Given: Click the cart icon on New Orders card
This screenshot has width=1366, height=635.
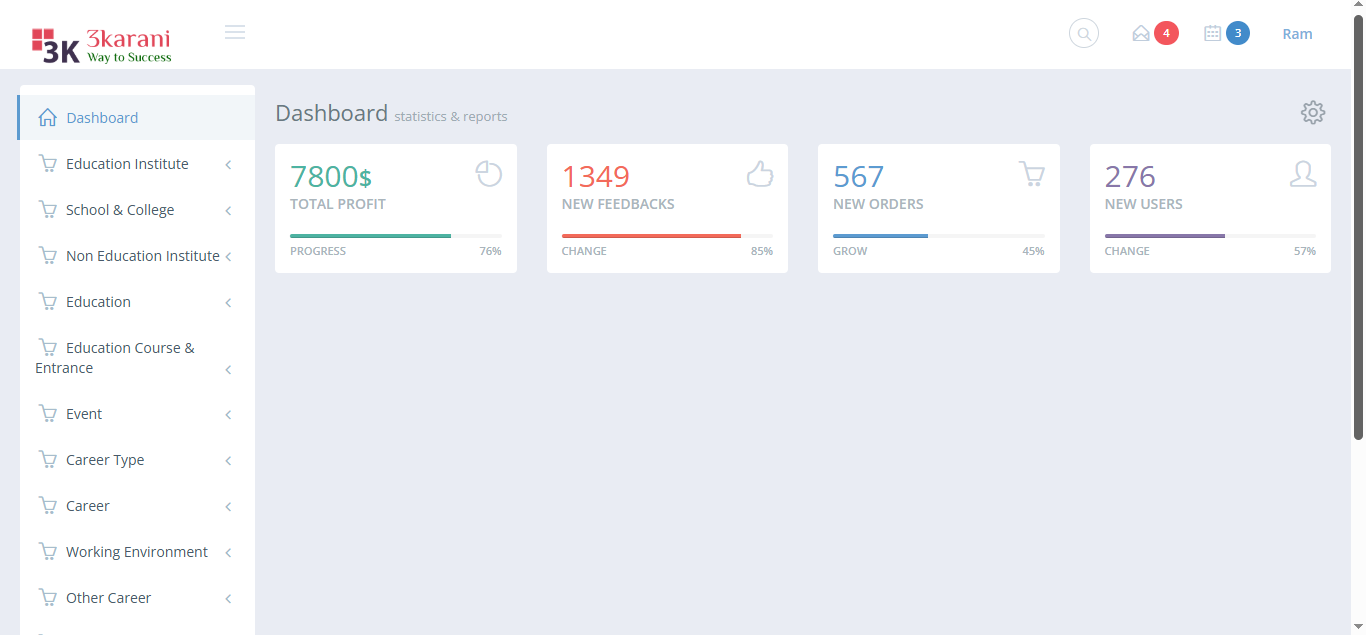Looking at the screenshot, I should (1031, 174).
